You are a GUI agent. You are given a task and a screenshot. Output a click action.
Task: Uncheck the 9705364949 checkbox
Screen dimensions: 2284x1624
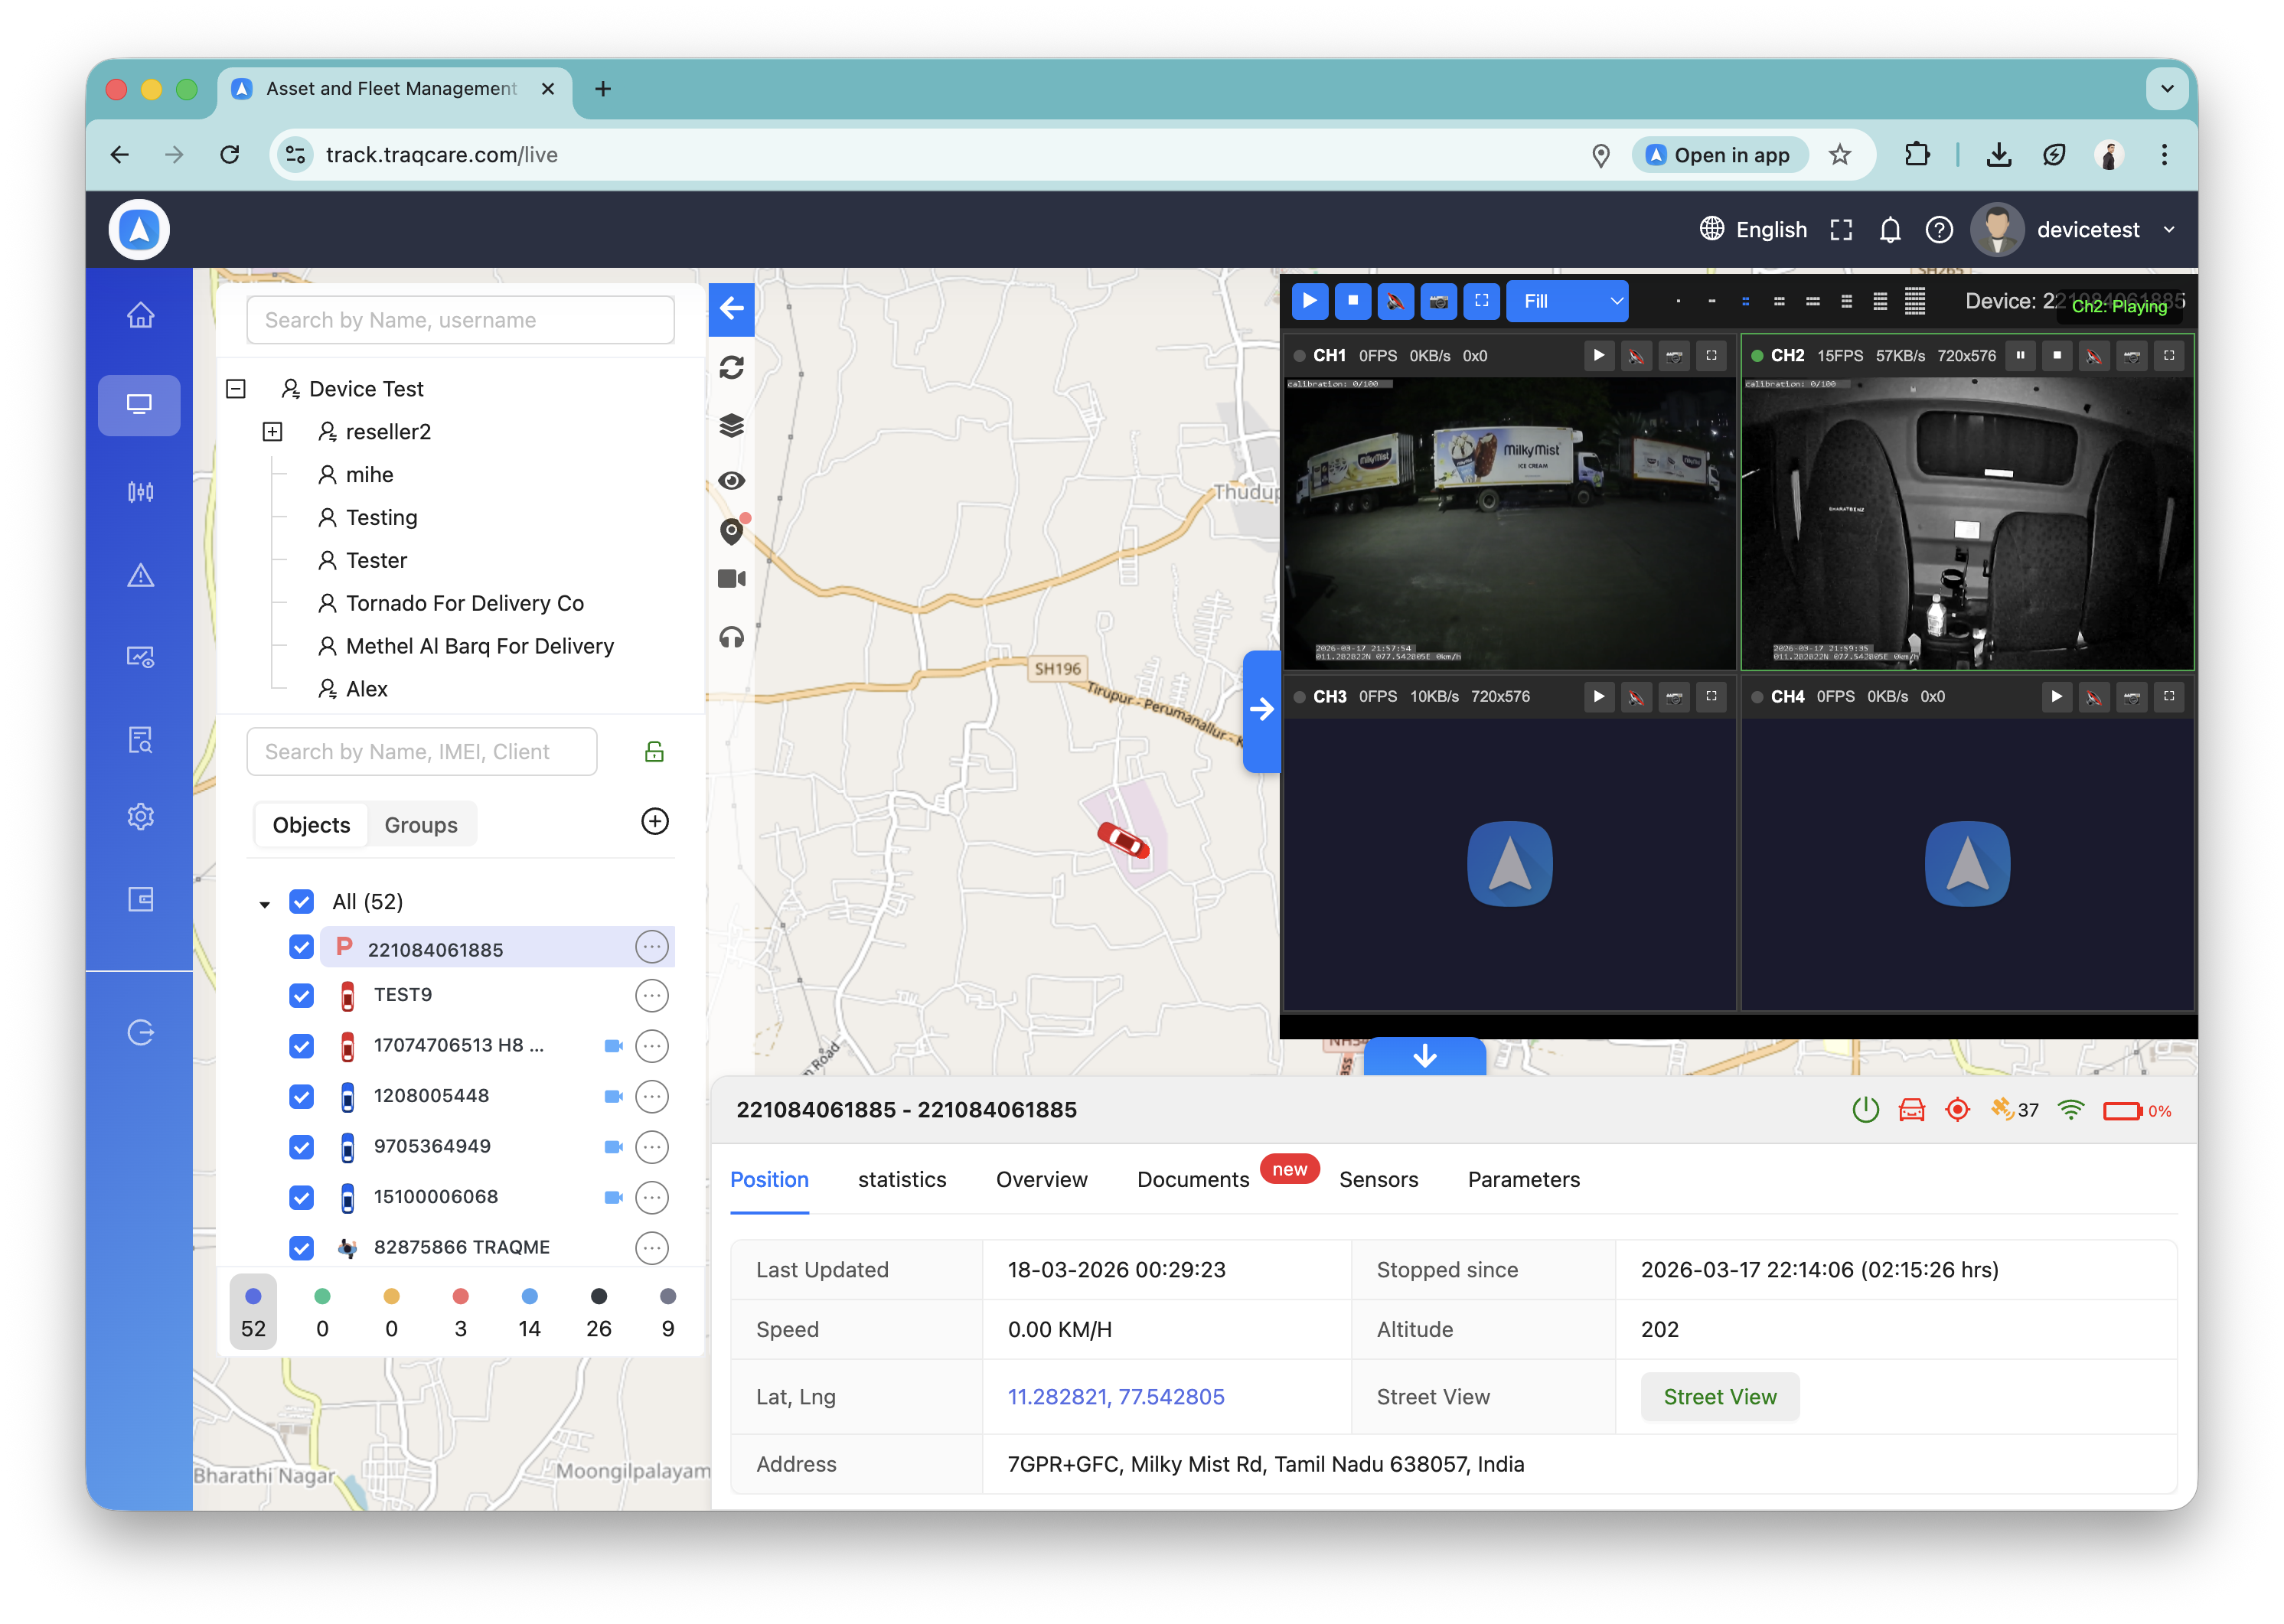pos(301,1148)
